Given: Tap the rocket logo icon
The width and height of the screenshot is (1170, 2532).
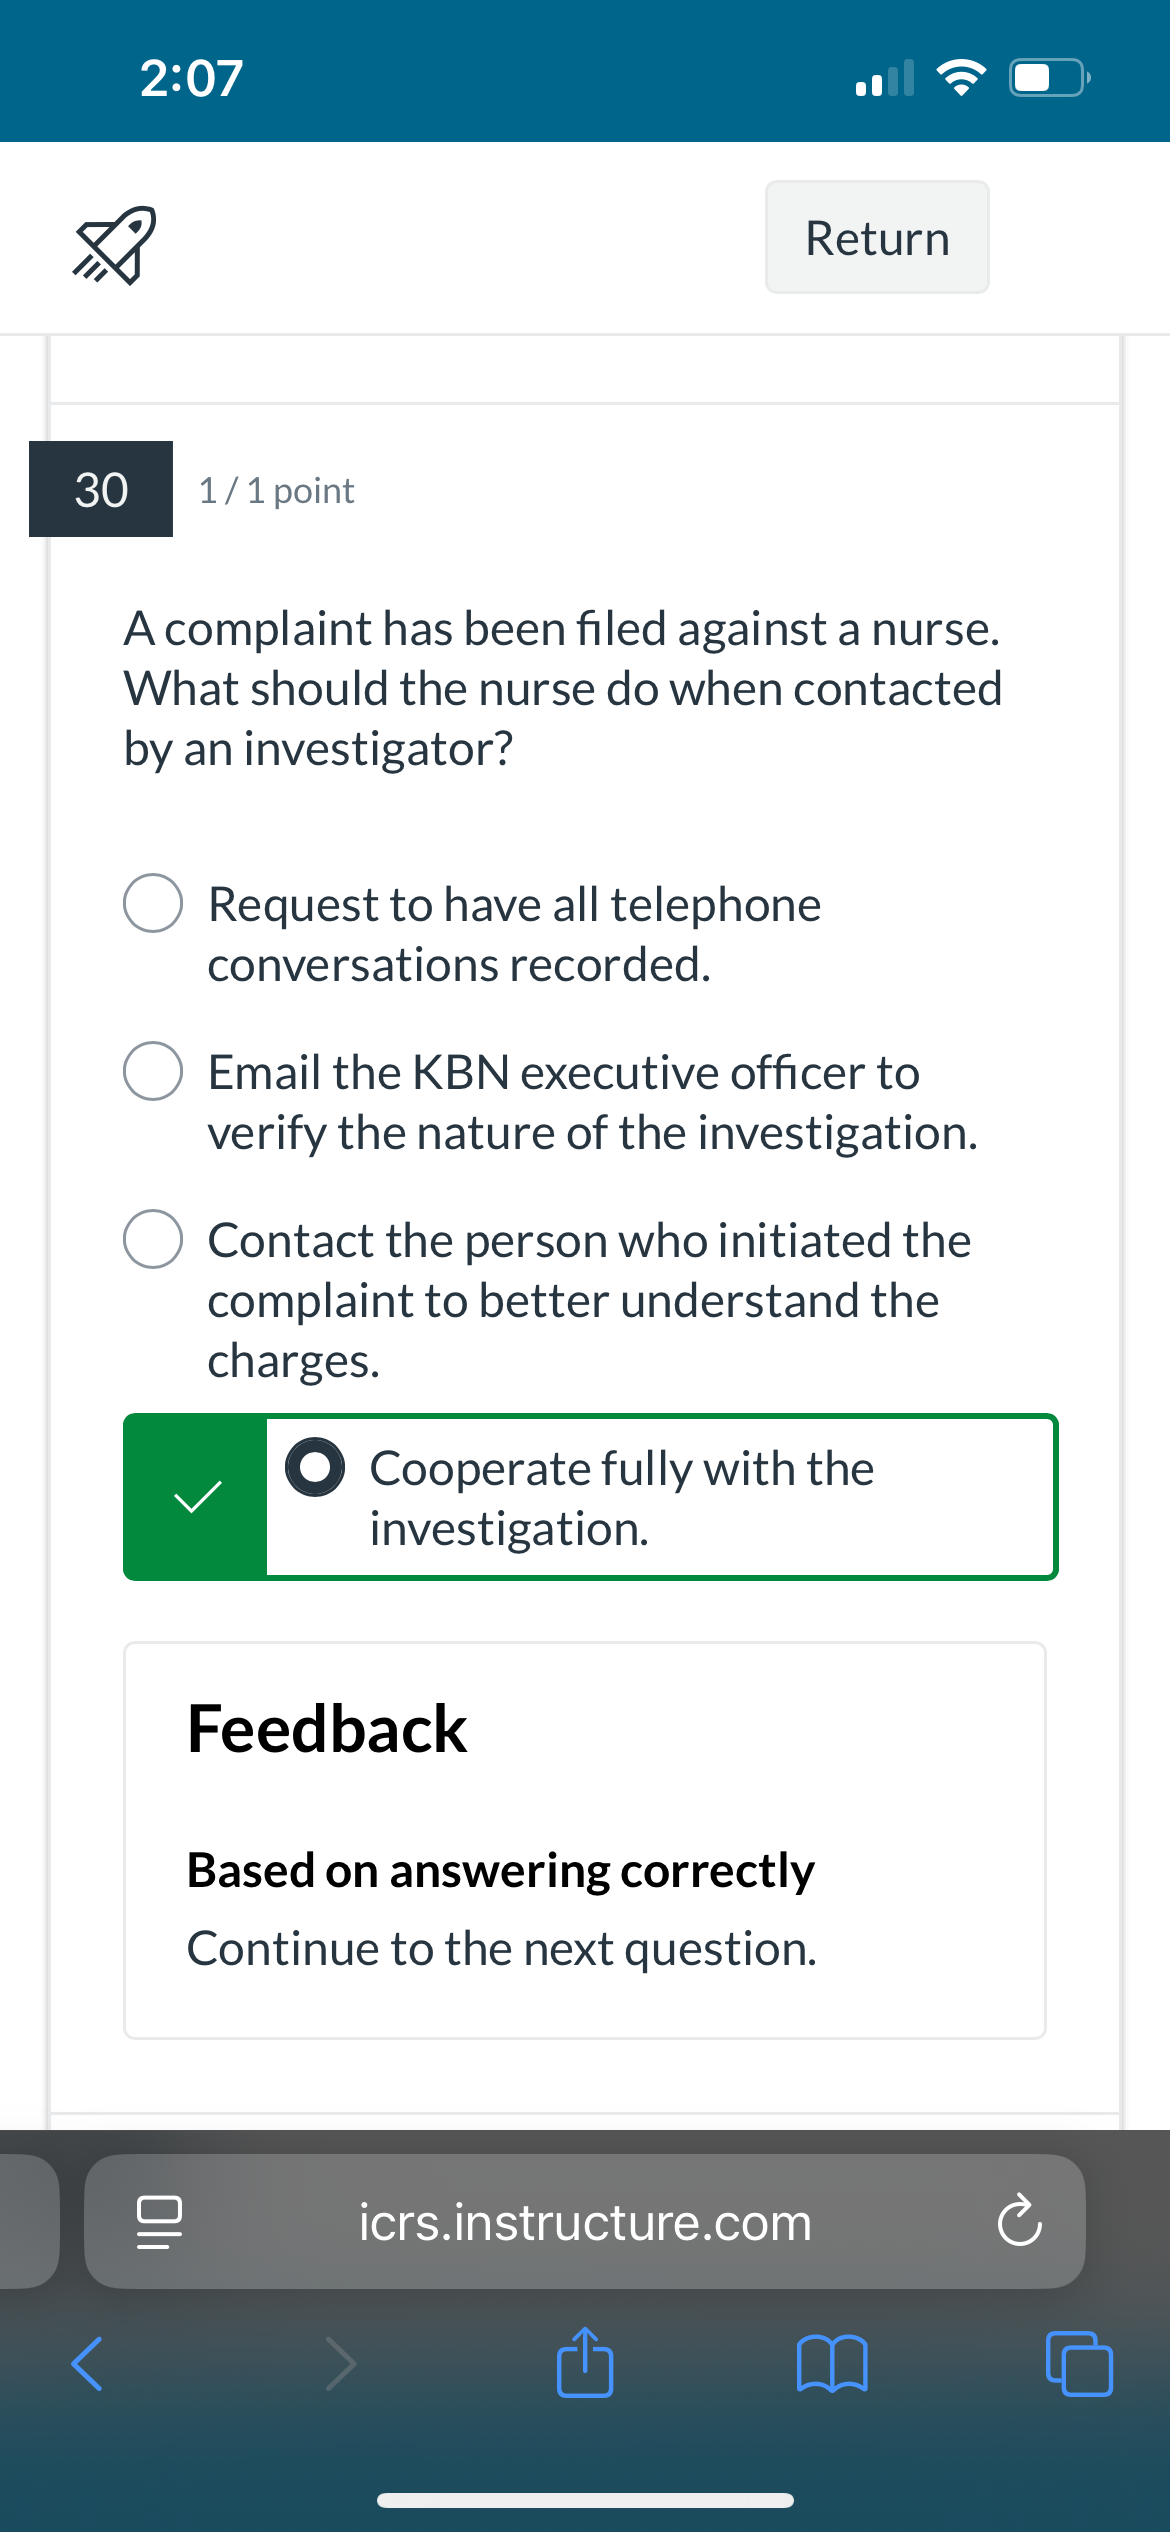Looking at the screenshot, I should point(114,245).
